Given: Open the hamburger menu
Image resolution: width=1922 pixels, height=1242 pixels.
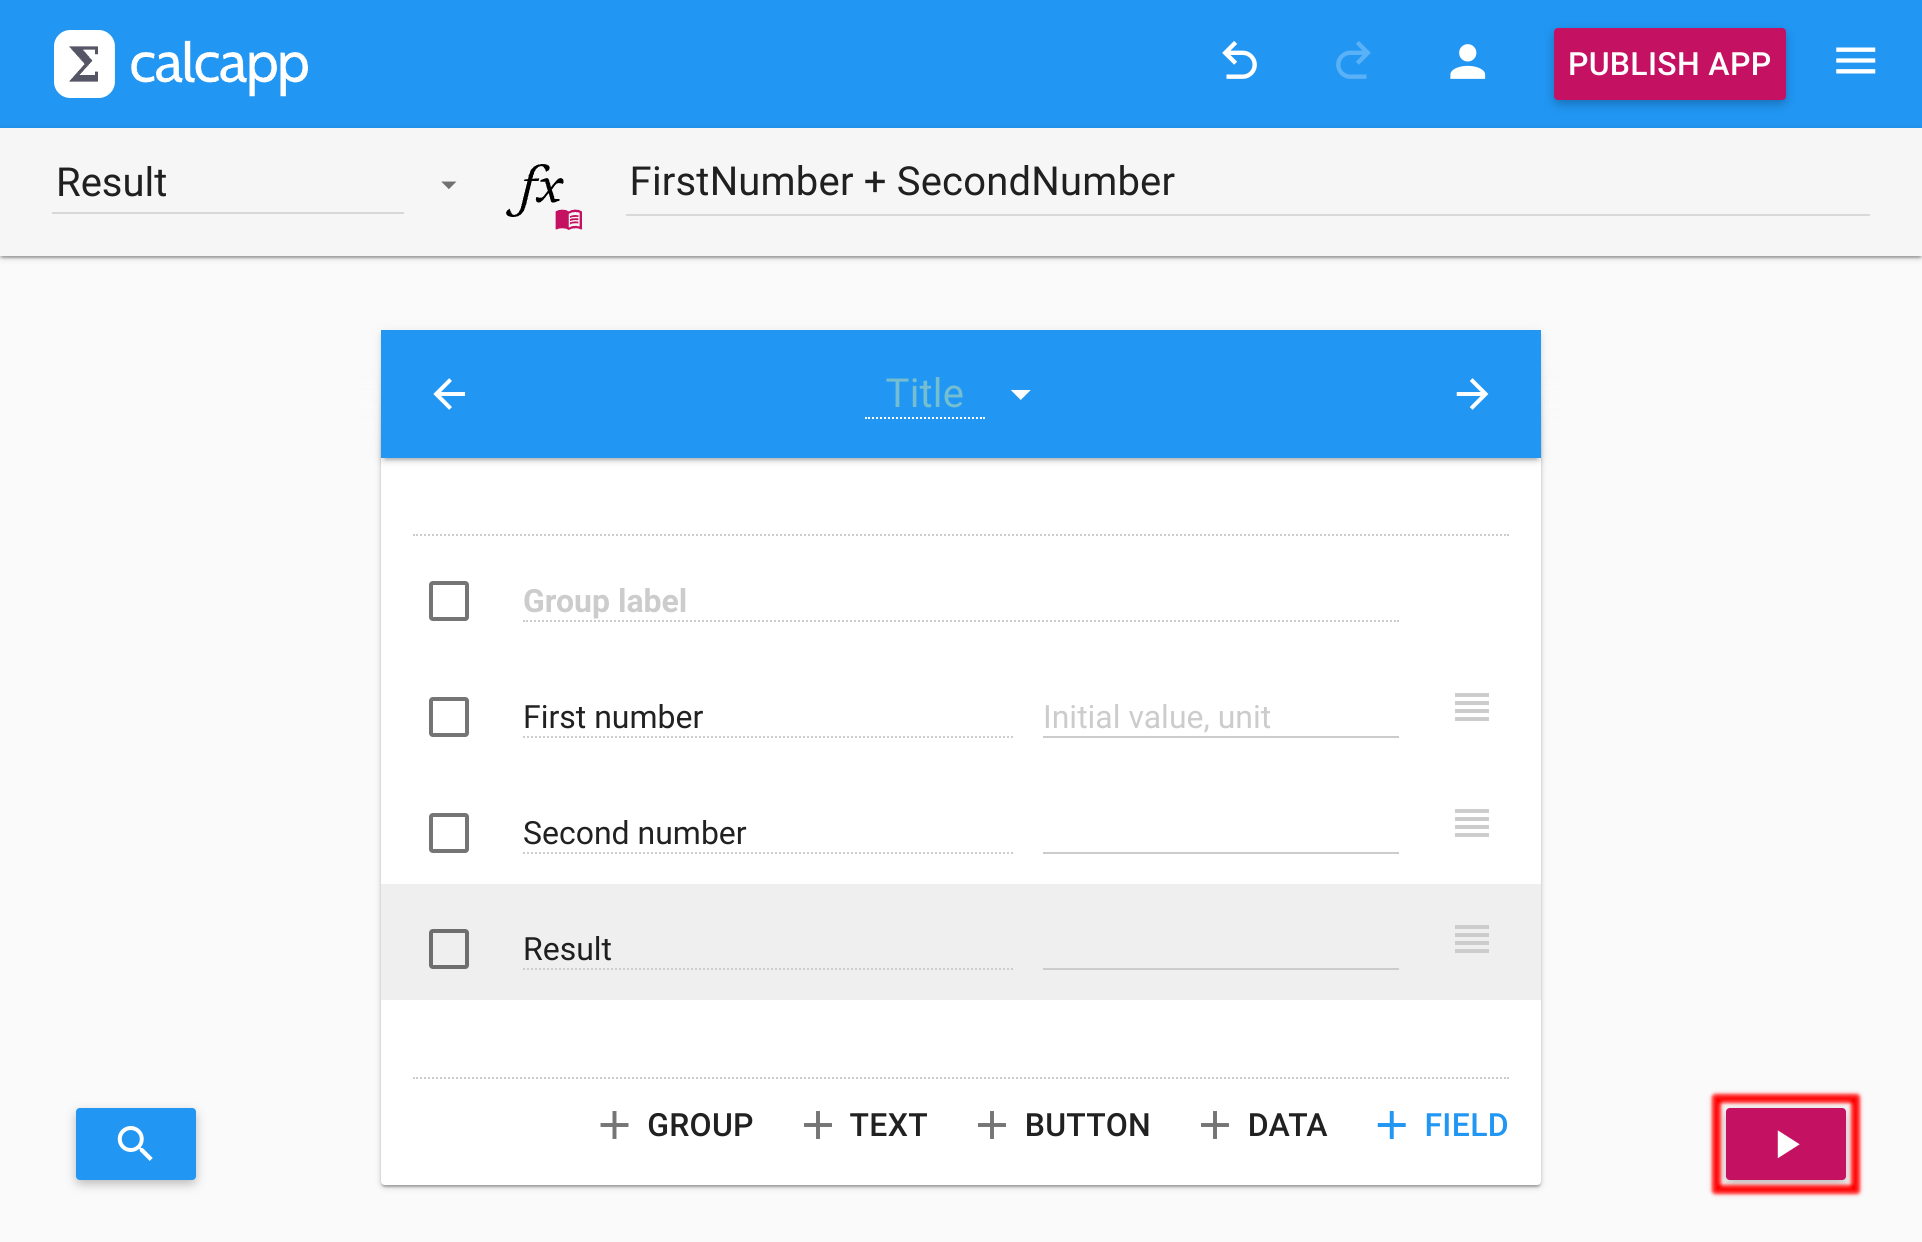Looking at the screenshot, I should pos(1854,62).
